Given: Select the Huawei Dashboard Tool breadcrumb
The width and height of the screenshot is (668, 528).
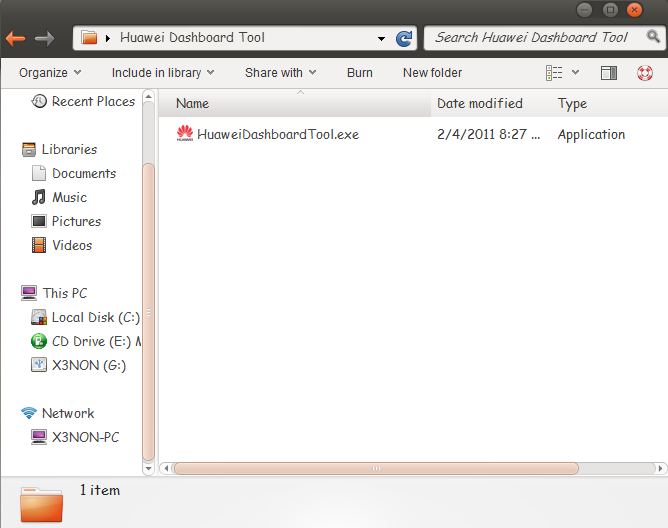Looking at the screenshot, I should pos(192,38).
